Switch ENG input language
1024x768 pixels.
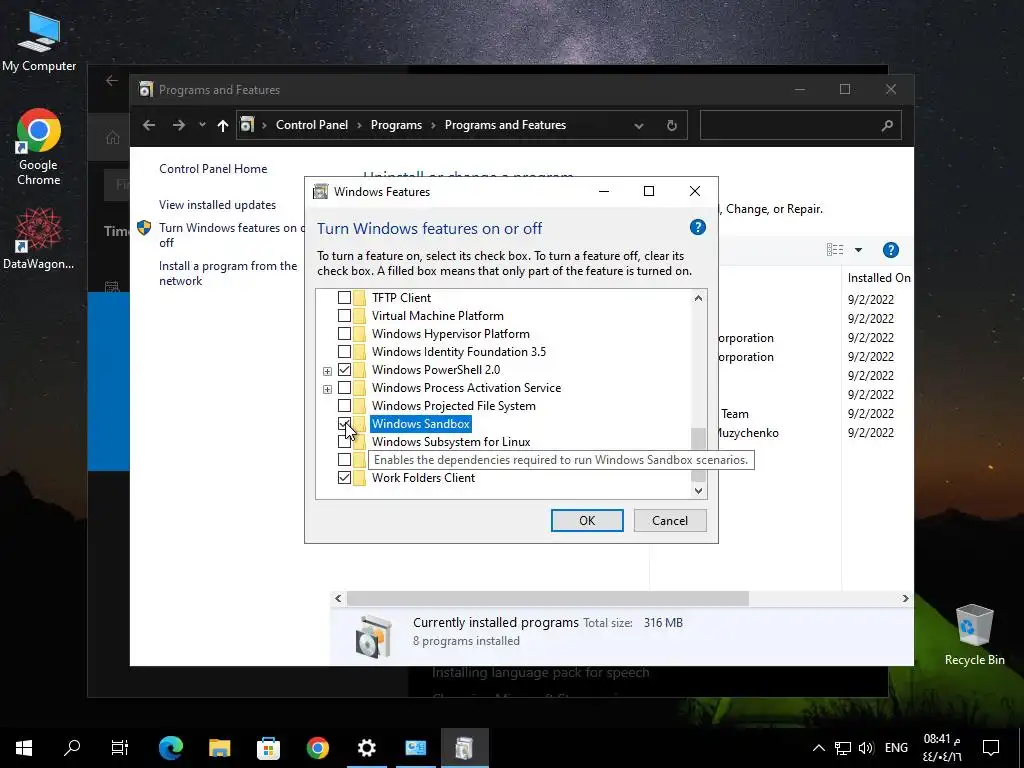point(896,748)
